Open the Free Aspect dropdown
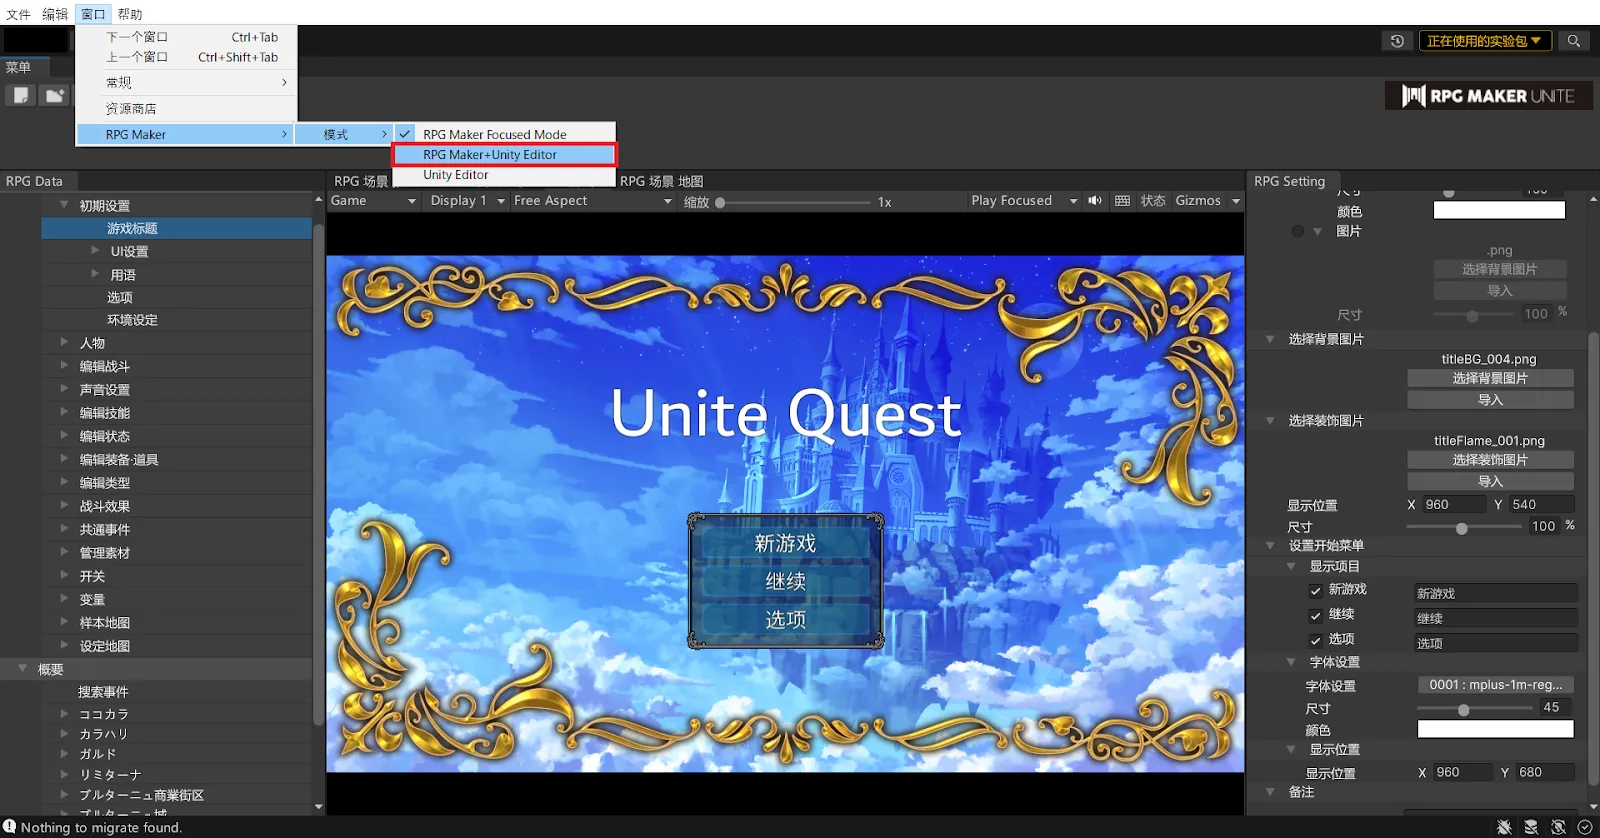This screenshot has height=838, width=1600. (592, 201)
